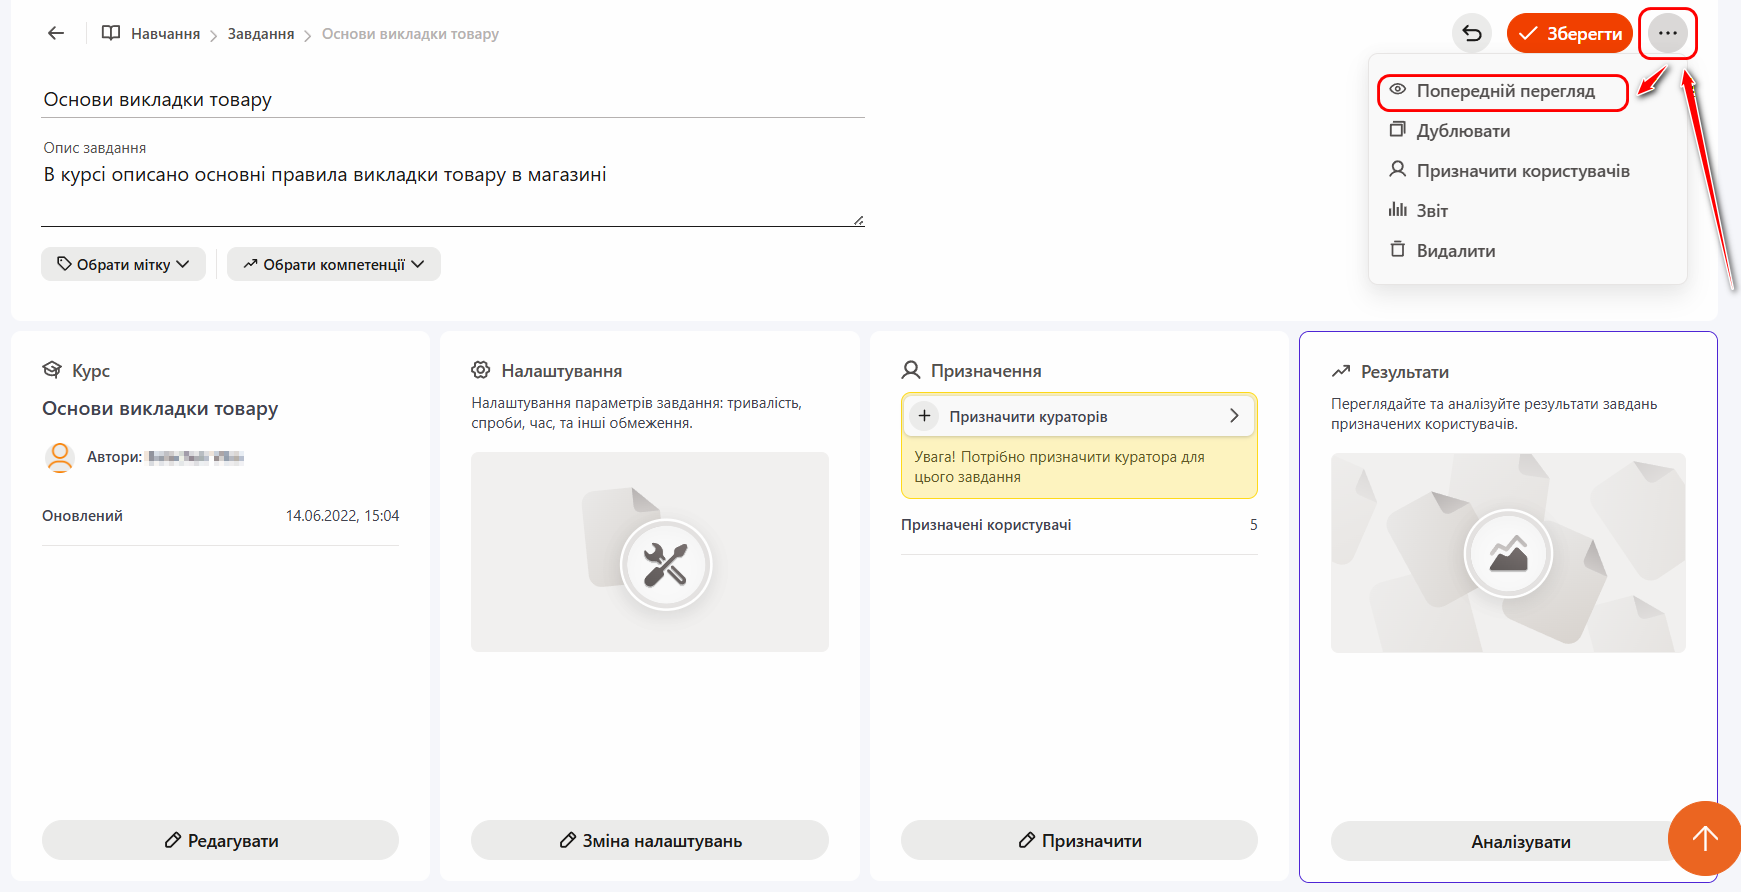
Task: Click the Зміна налаштувань button
Action: (649, 840)
